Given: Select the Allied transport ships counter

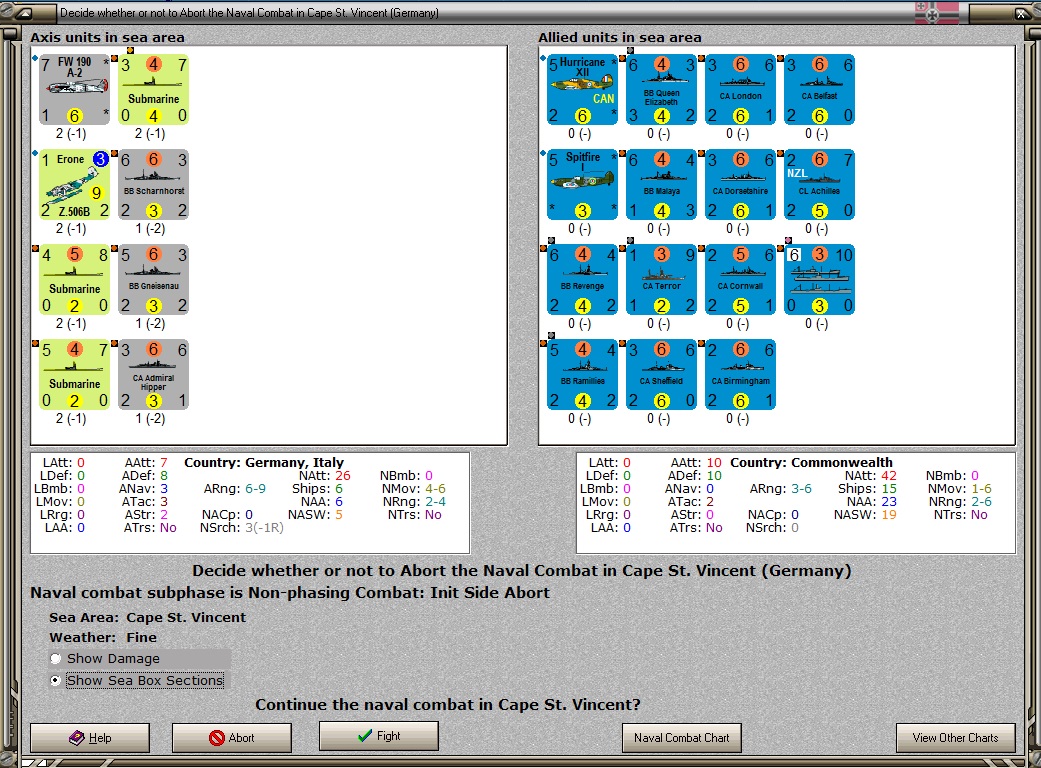Looking at the screenshot, I should pyautogui.click(x=819, y=279).
